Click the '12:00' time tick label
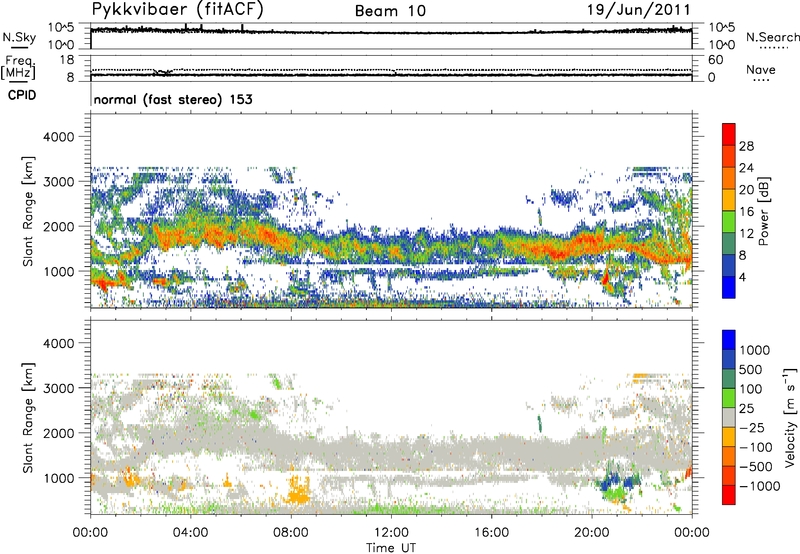The height and width of the screenshot is (554, 800). point(391,533)
